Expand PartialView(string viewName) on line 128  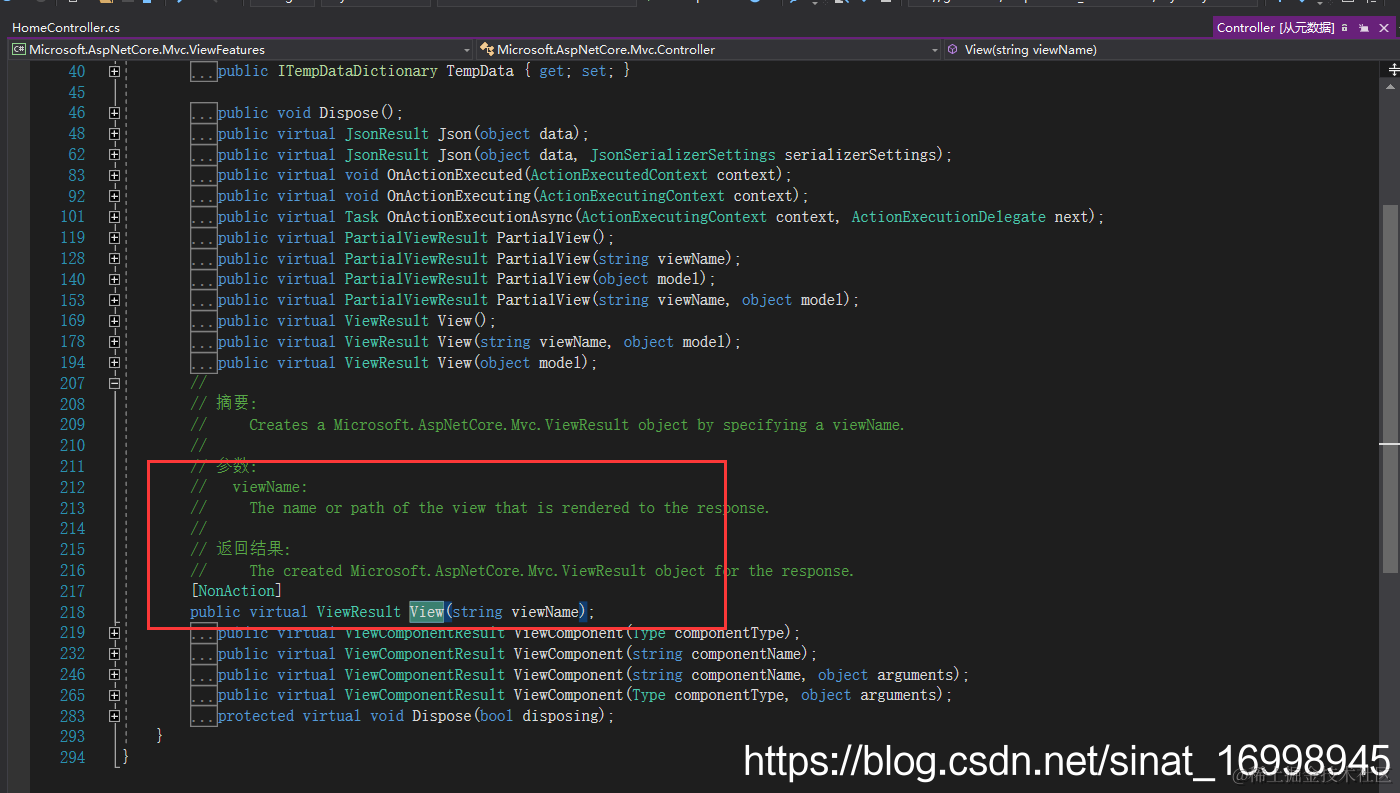point(114,259)
